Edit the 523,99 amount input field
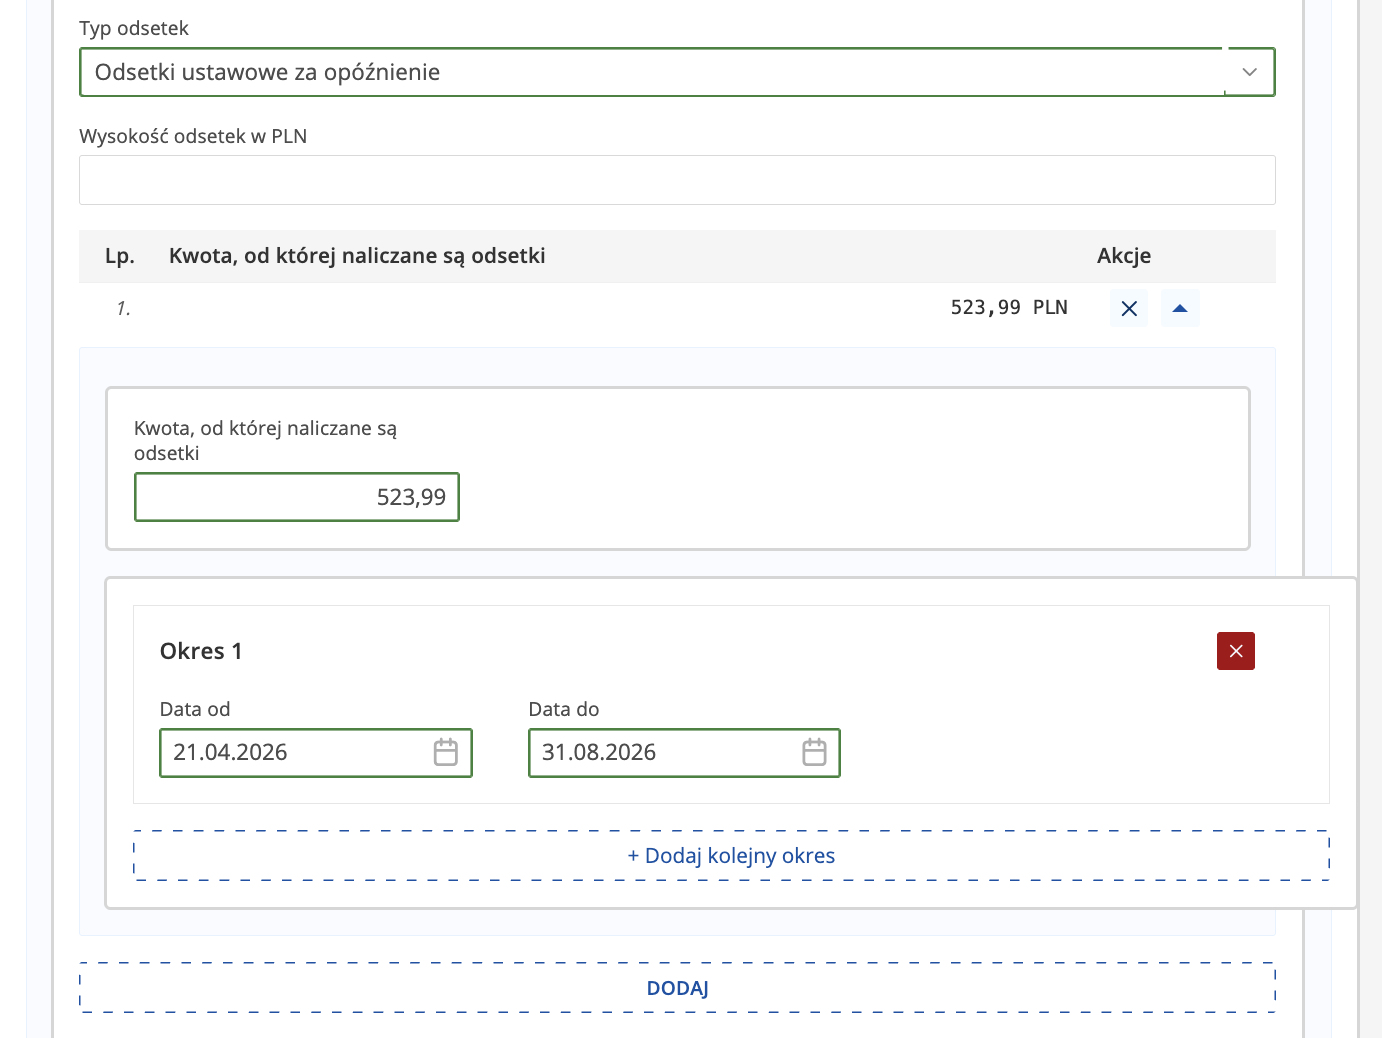Viewport: 1382px width, 1038px height. pos(297,497)
